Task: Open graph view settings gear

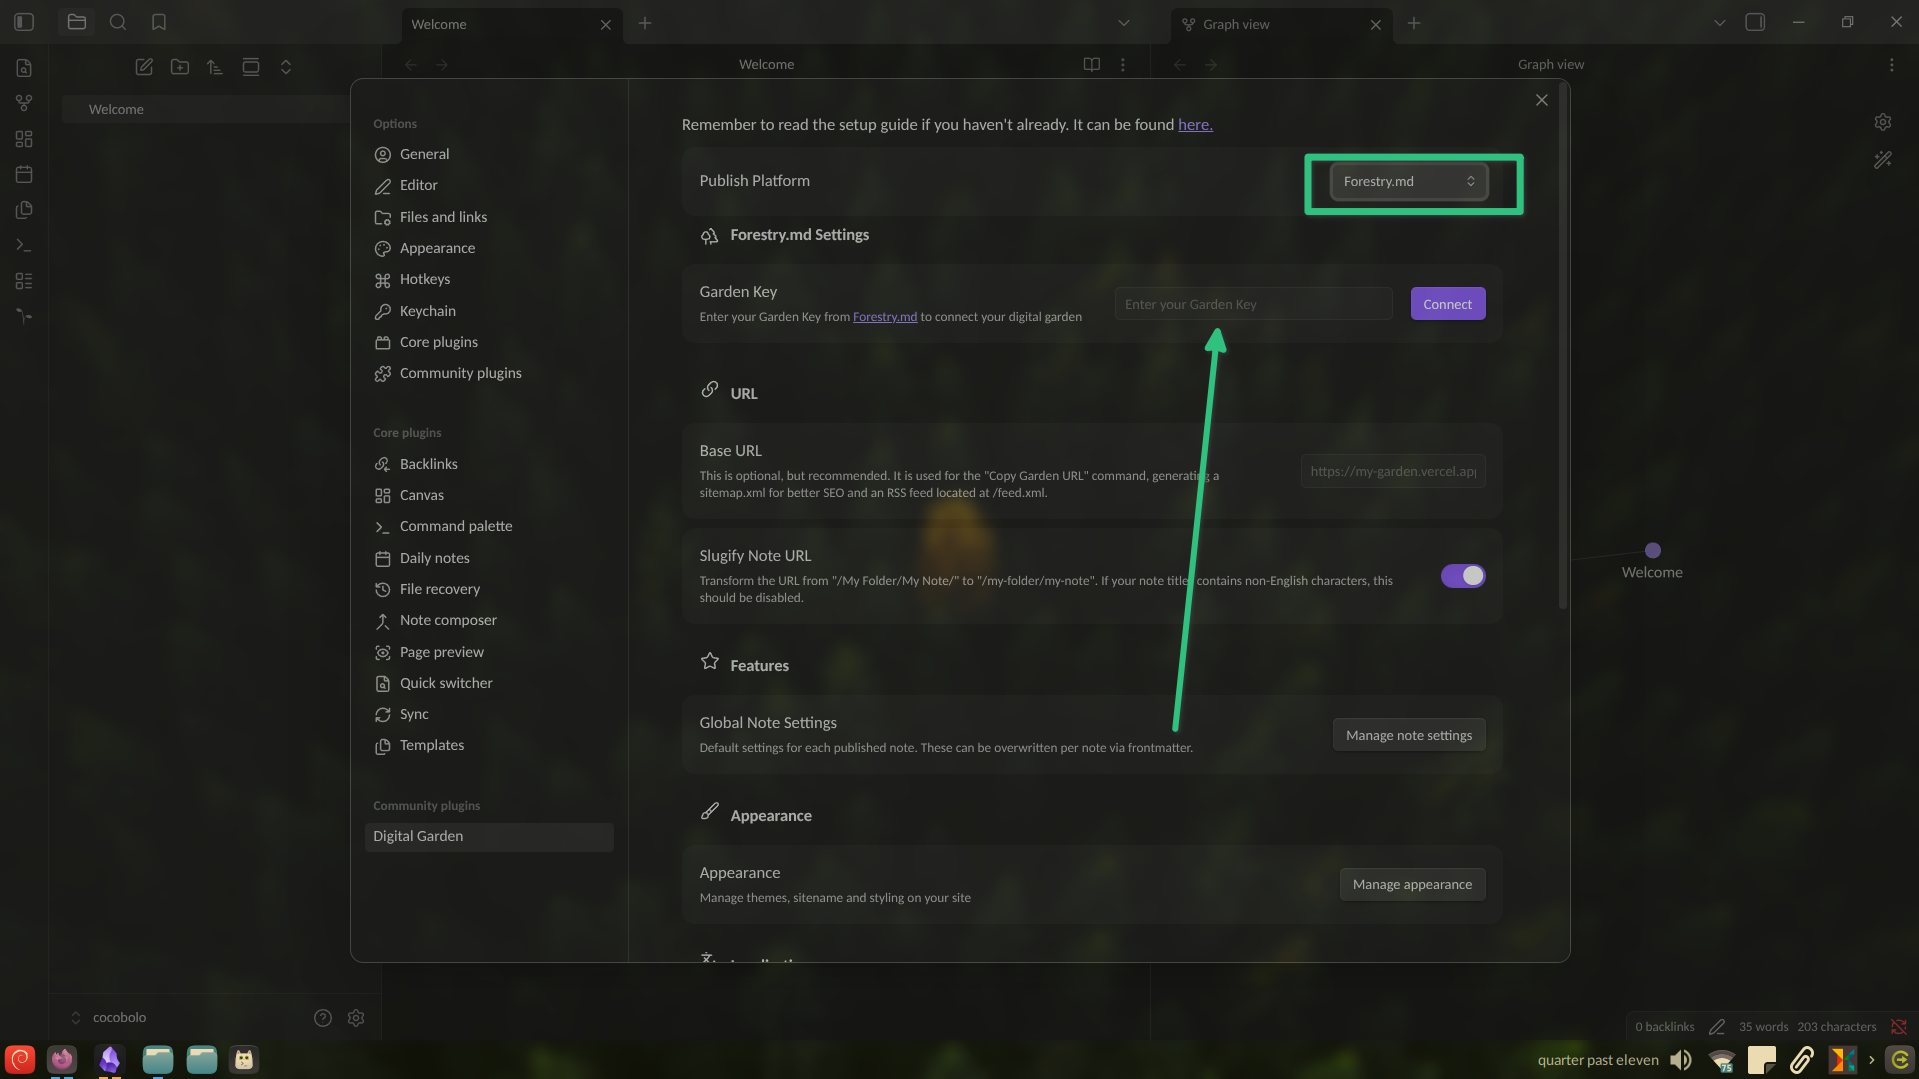Action: click(1883, 122)
